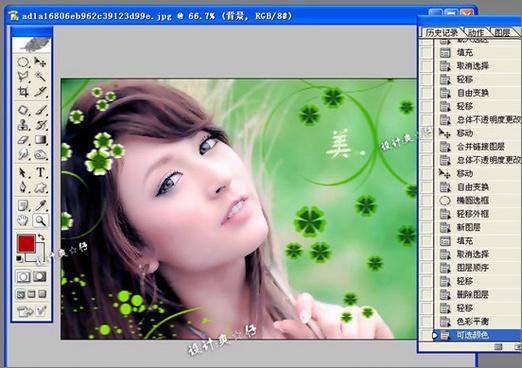Select the Magic Wand tool

(40, 77)
